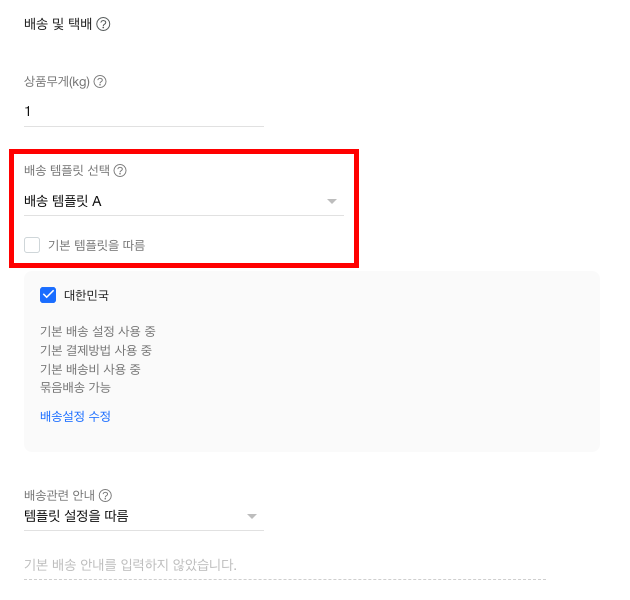The width and height of the screenshot is (630, 600).
Task: Click the 묶음배송 가능 status line
Action: (x=75, y=387)
